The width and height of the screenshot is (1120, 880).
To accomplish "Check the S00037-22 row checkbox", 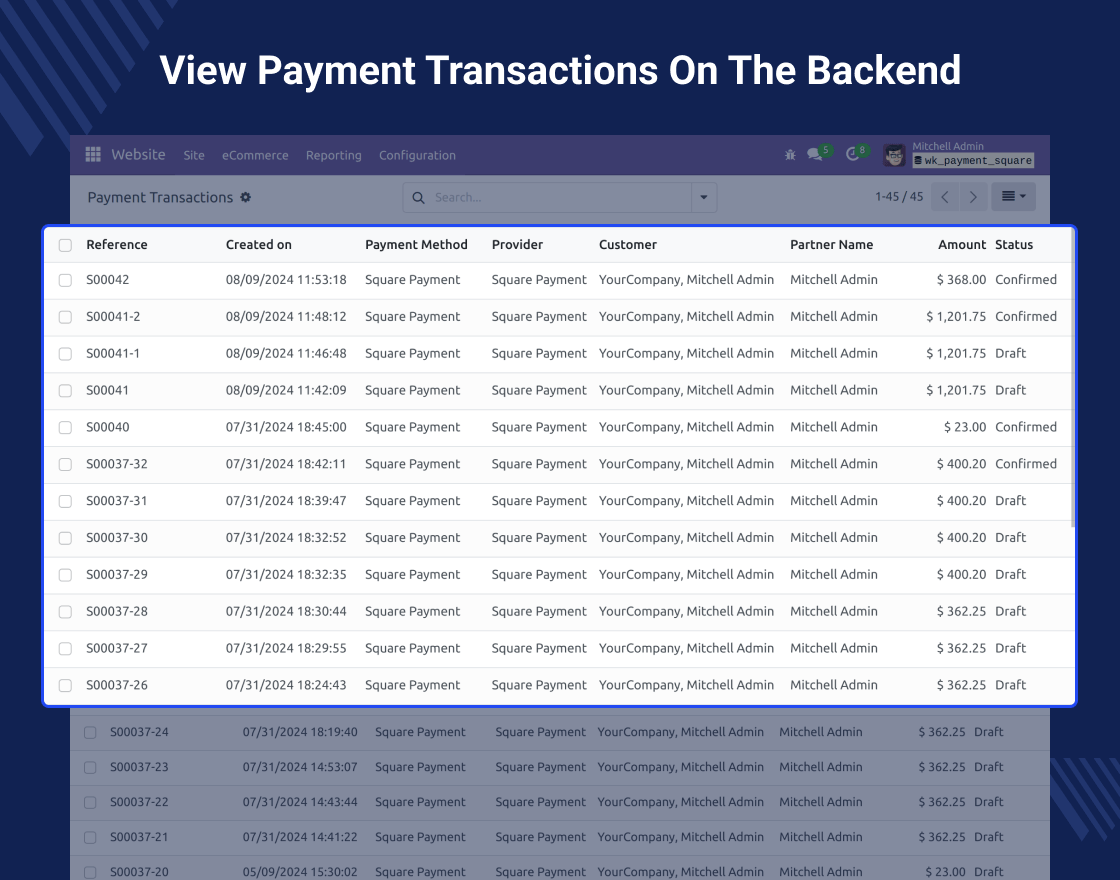I will click(90, 802).
